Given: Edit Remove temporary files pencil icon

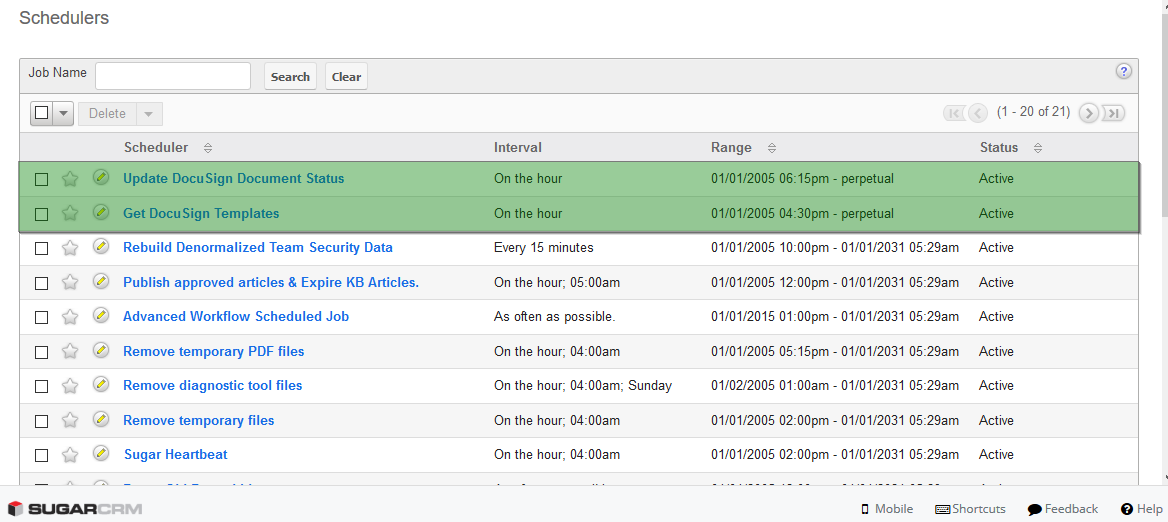Looking at the screenshot, I should (x=101, y=418).
